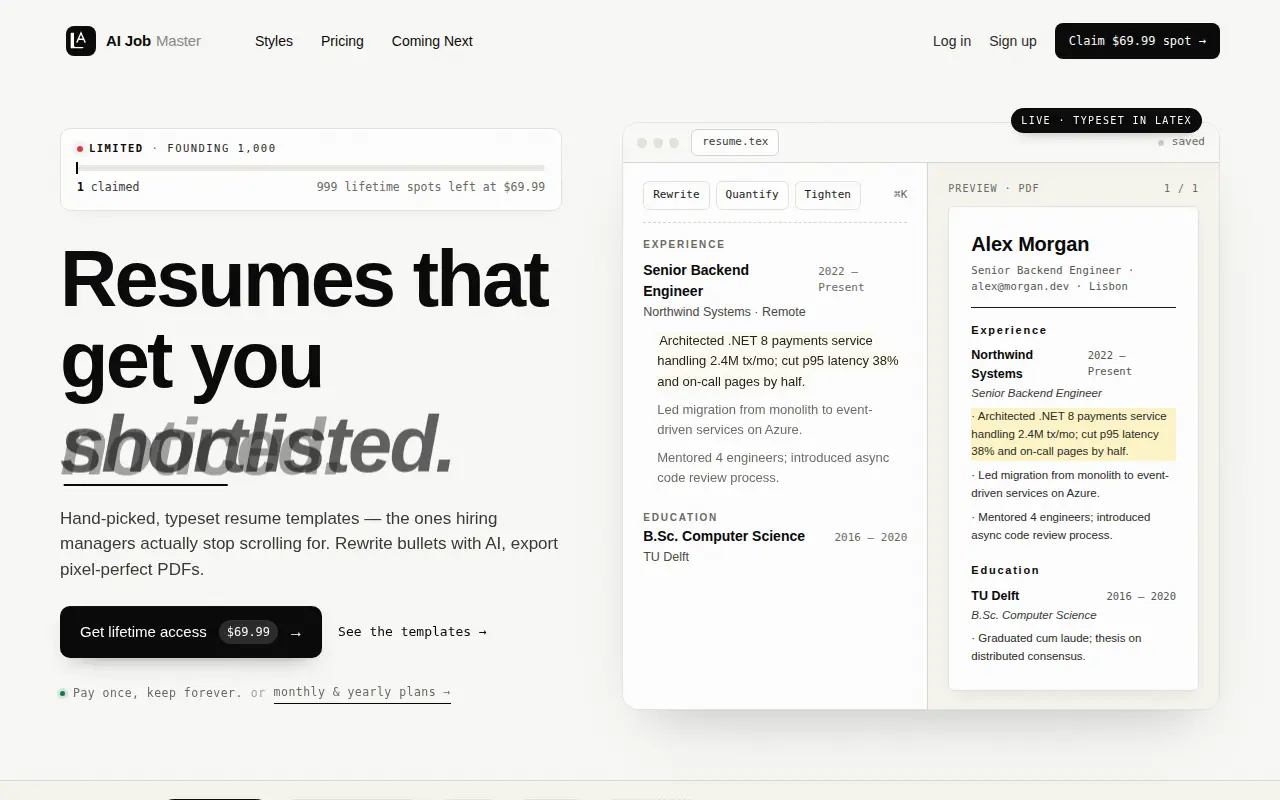Click B.Sc. Computer Science in editor
This screenshot has width=1280, height=800.
point(724,536)
